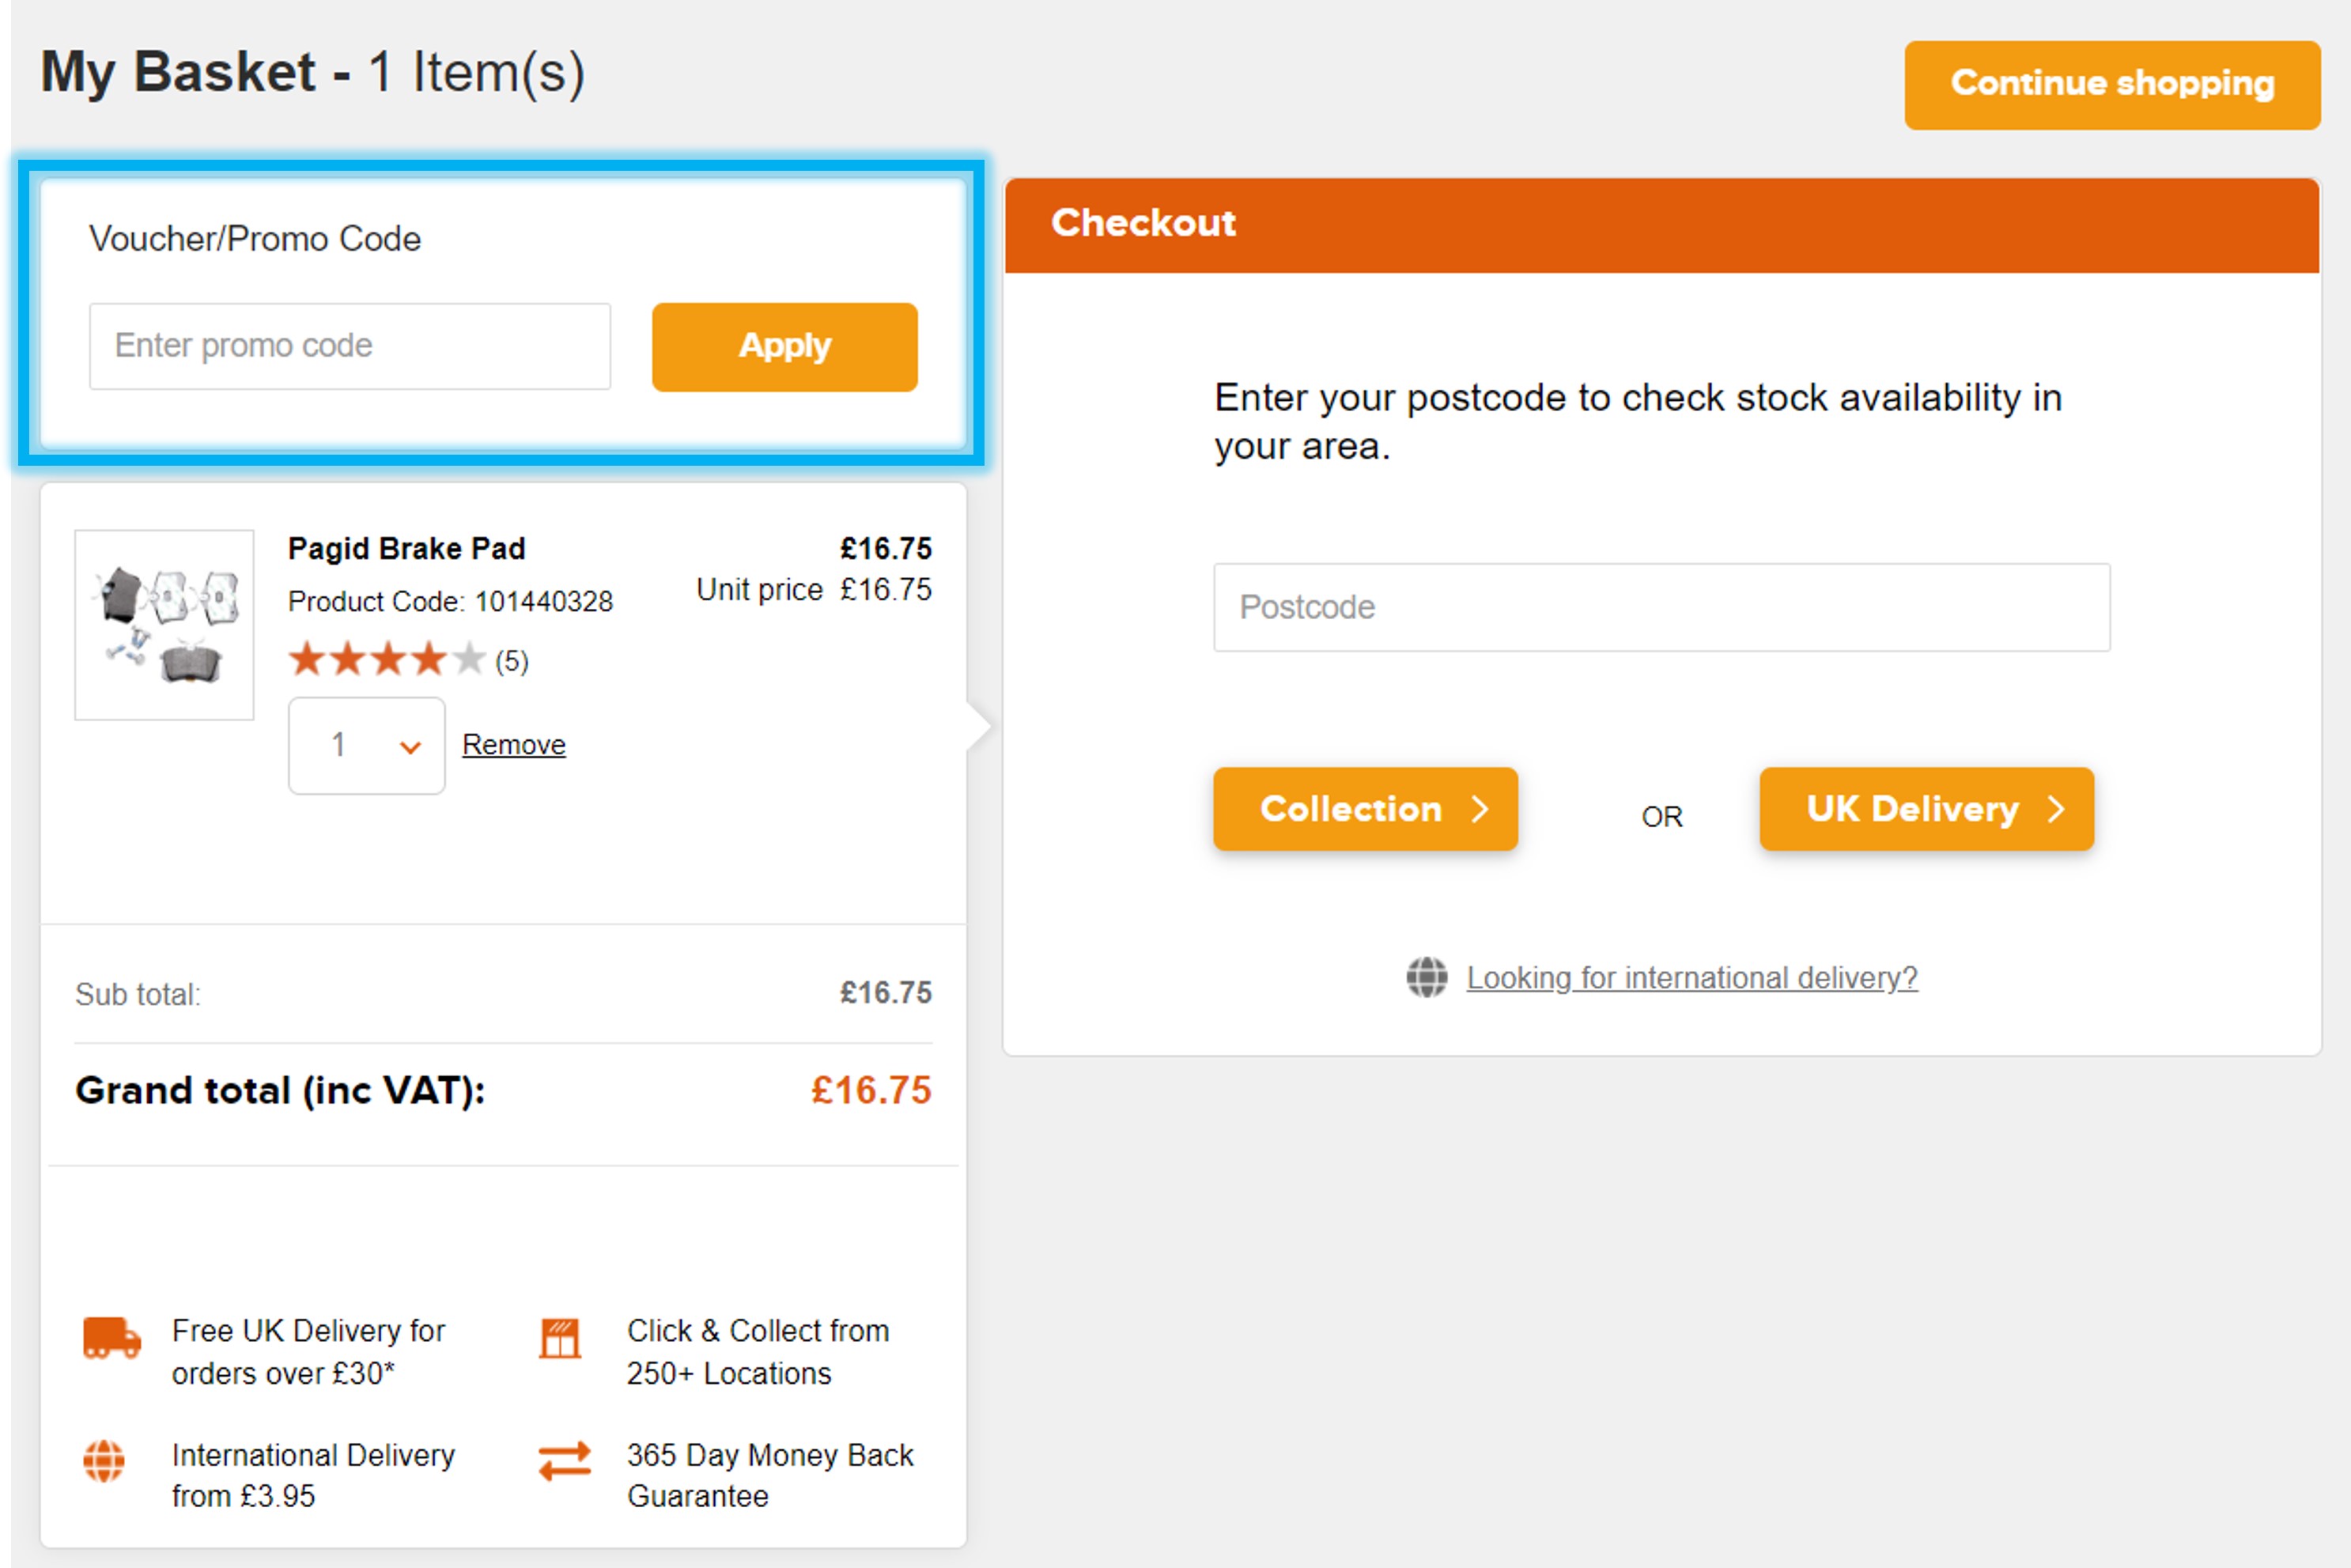Click the money back guarantee arrows icon
This screenshot has width=2351, height=1568.
[564, 1461]
